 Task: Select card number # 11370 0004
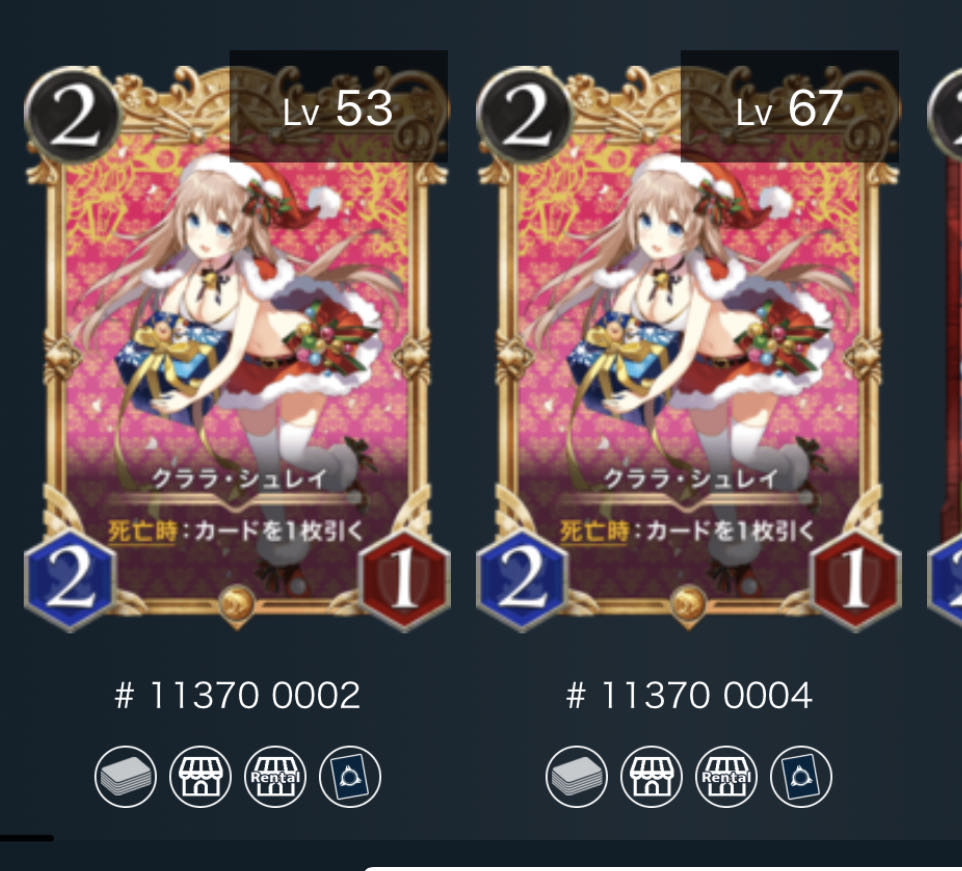(689, 696)
